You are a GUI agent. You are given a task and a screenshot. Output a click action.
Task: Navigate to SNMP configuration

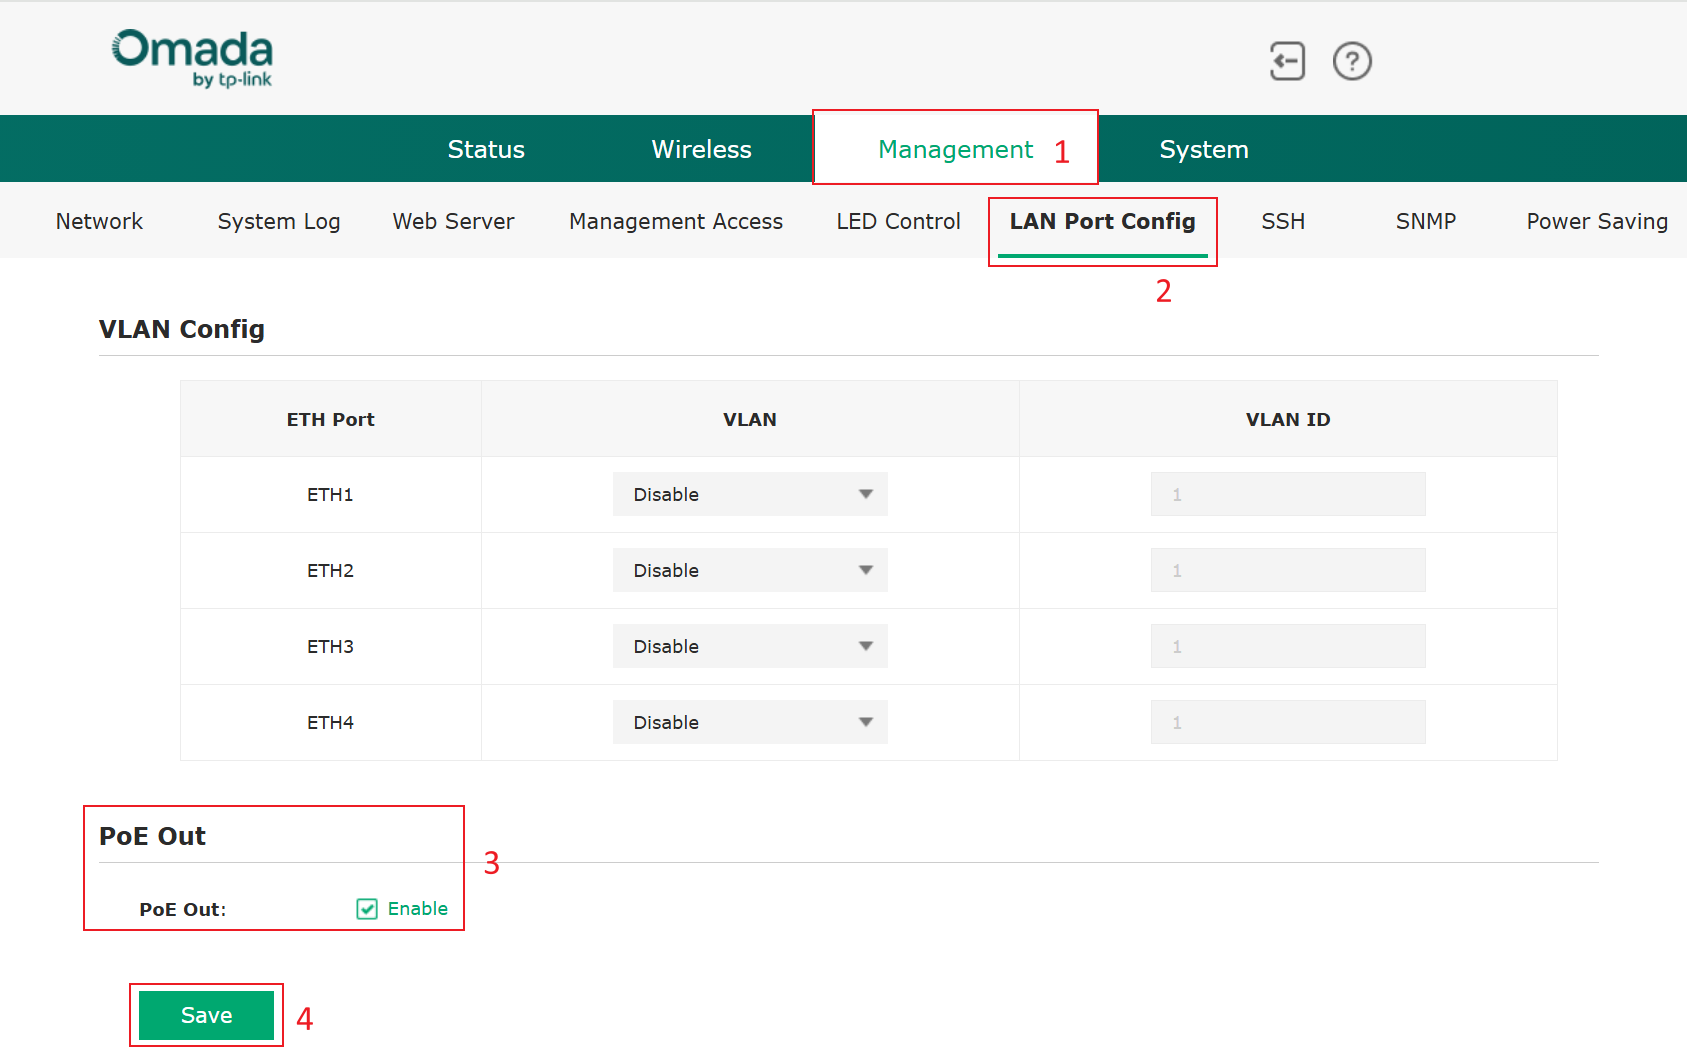tap(1425, 221)
